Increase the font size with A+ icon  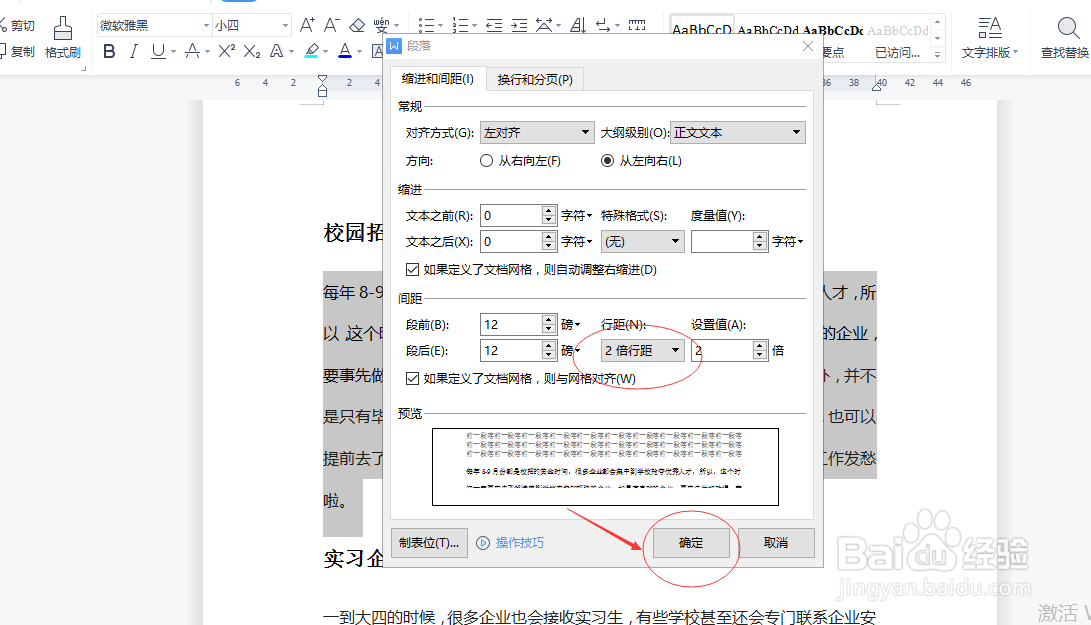pos(305,24)
